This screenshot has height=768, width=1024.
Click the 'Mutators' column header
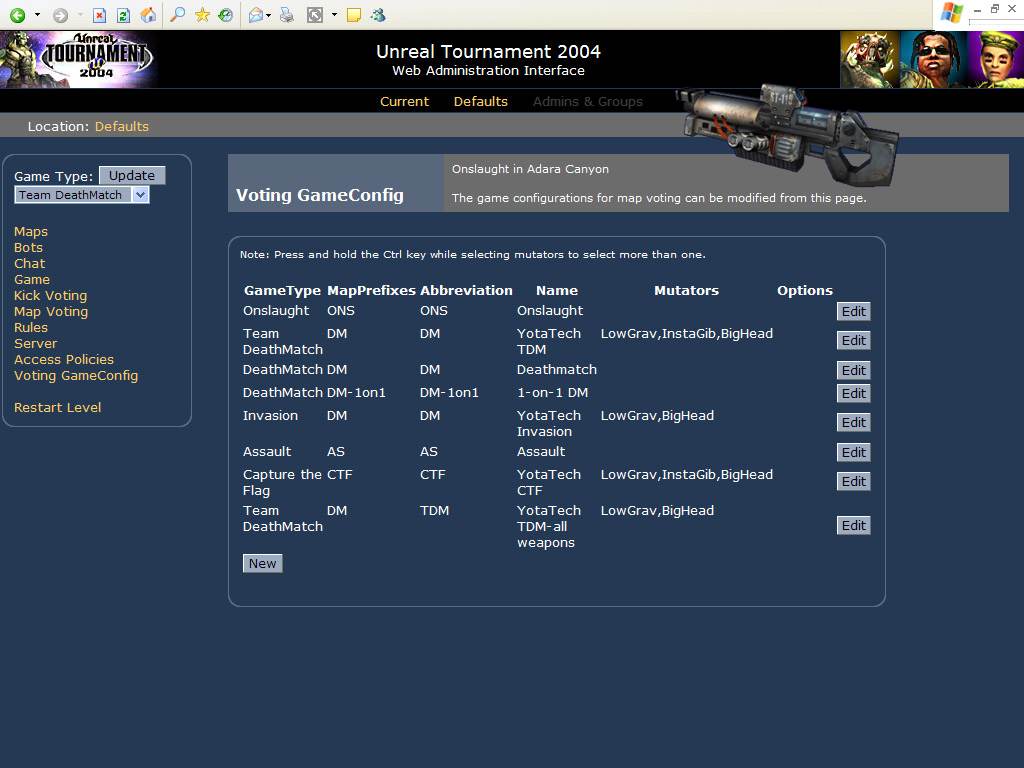686,291
